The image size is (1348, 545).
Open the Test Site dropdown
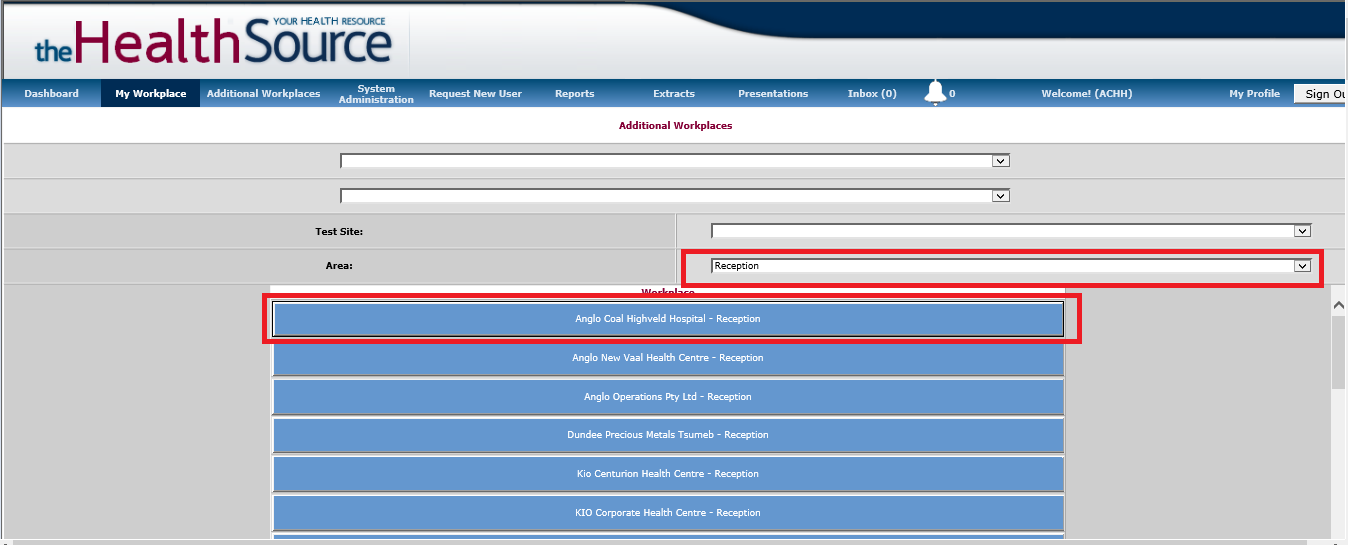pyautogui.click(x=1011, y=231)
